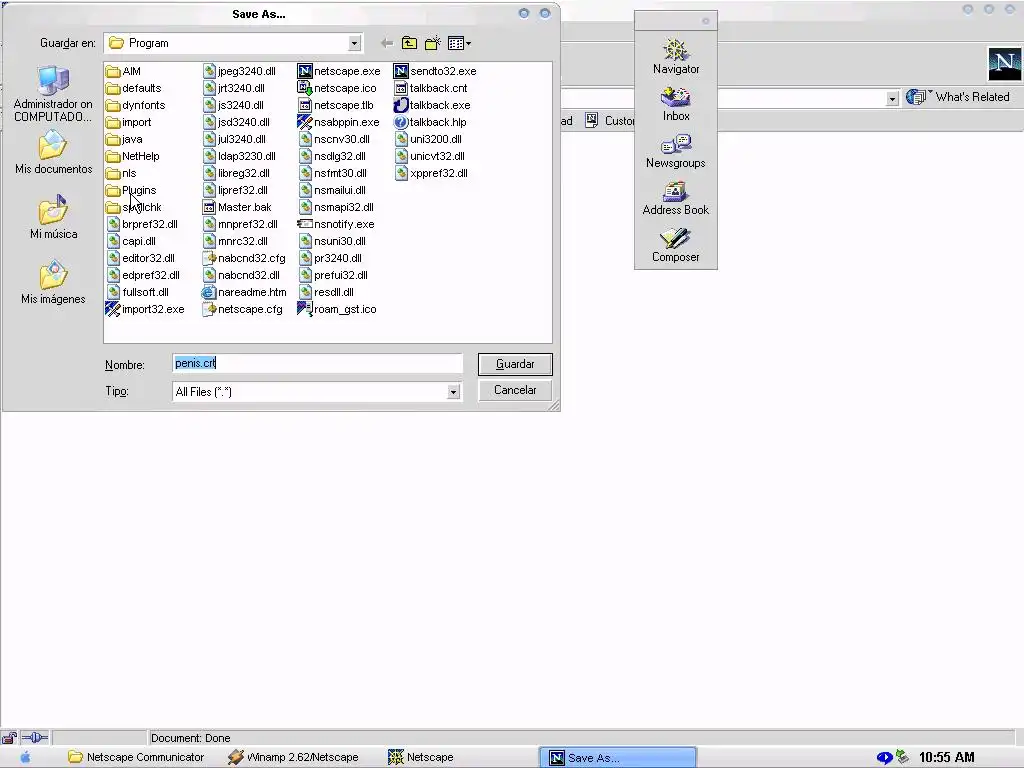Viewport: 1024px width, 768px height.
Task: Select nareadme.htm file
Action: pos(244,292)
